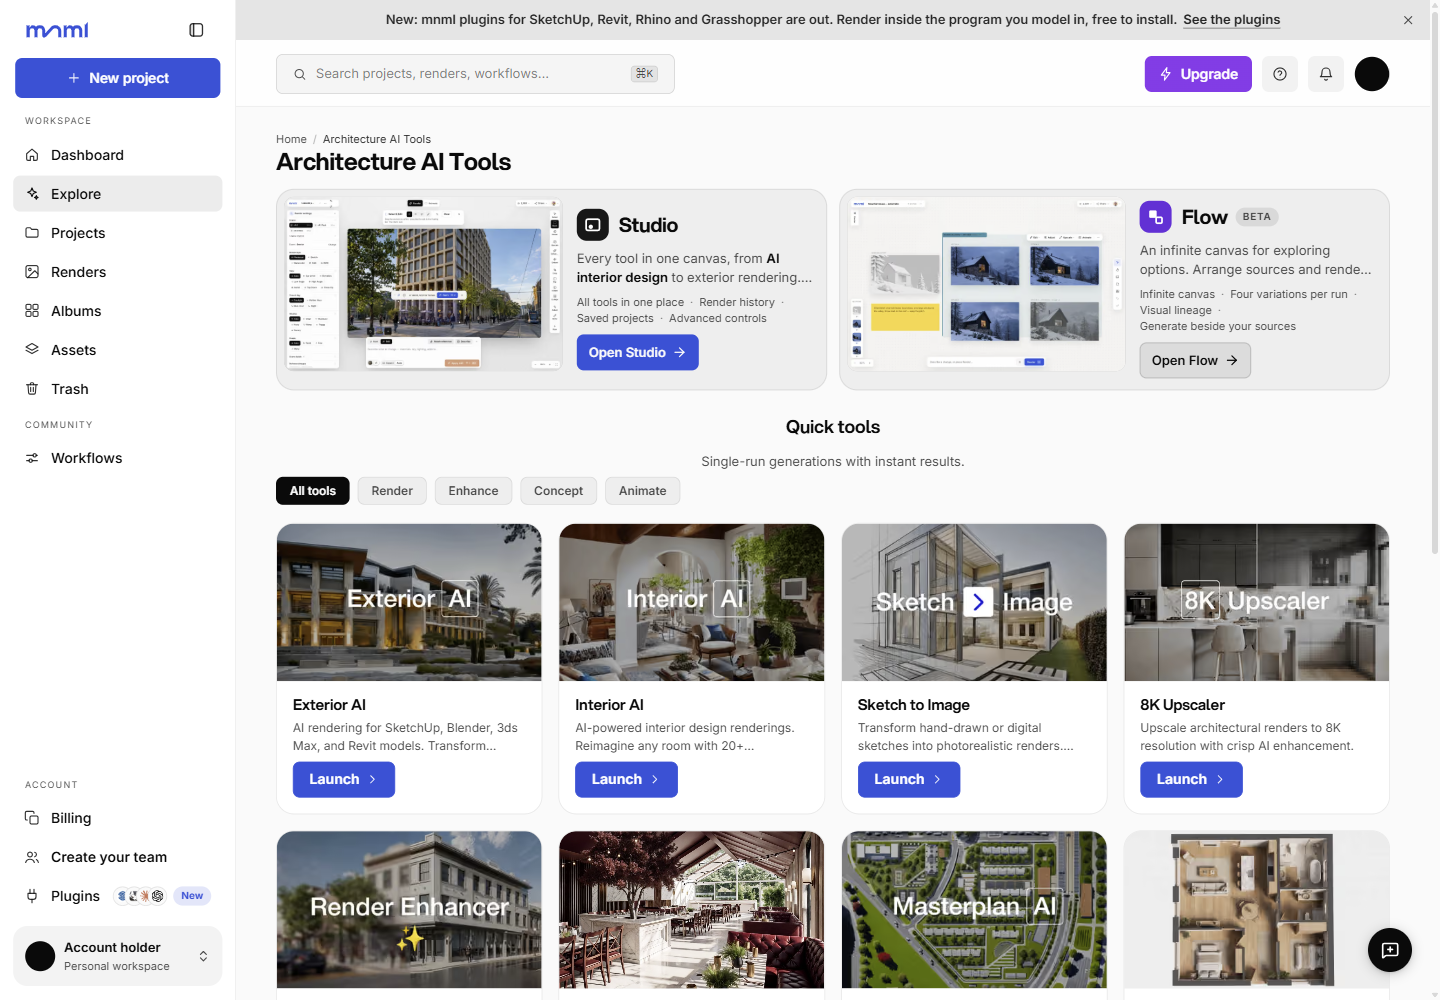The image size is (1440, 1000).
Task: Follow the See the plugins link
Action: tap(1231, 20)
